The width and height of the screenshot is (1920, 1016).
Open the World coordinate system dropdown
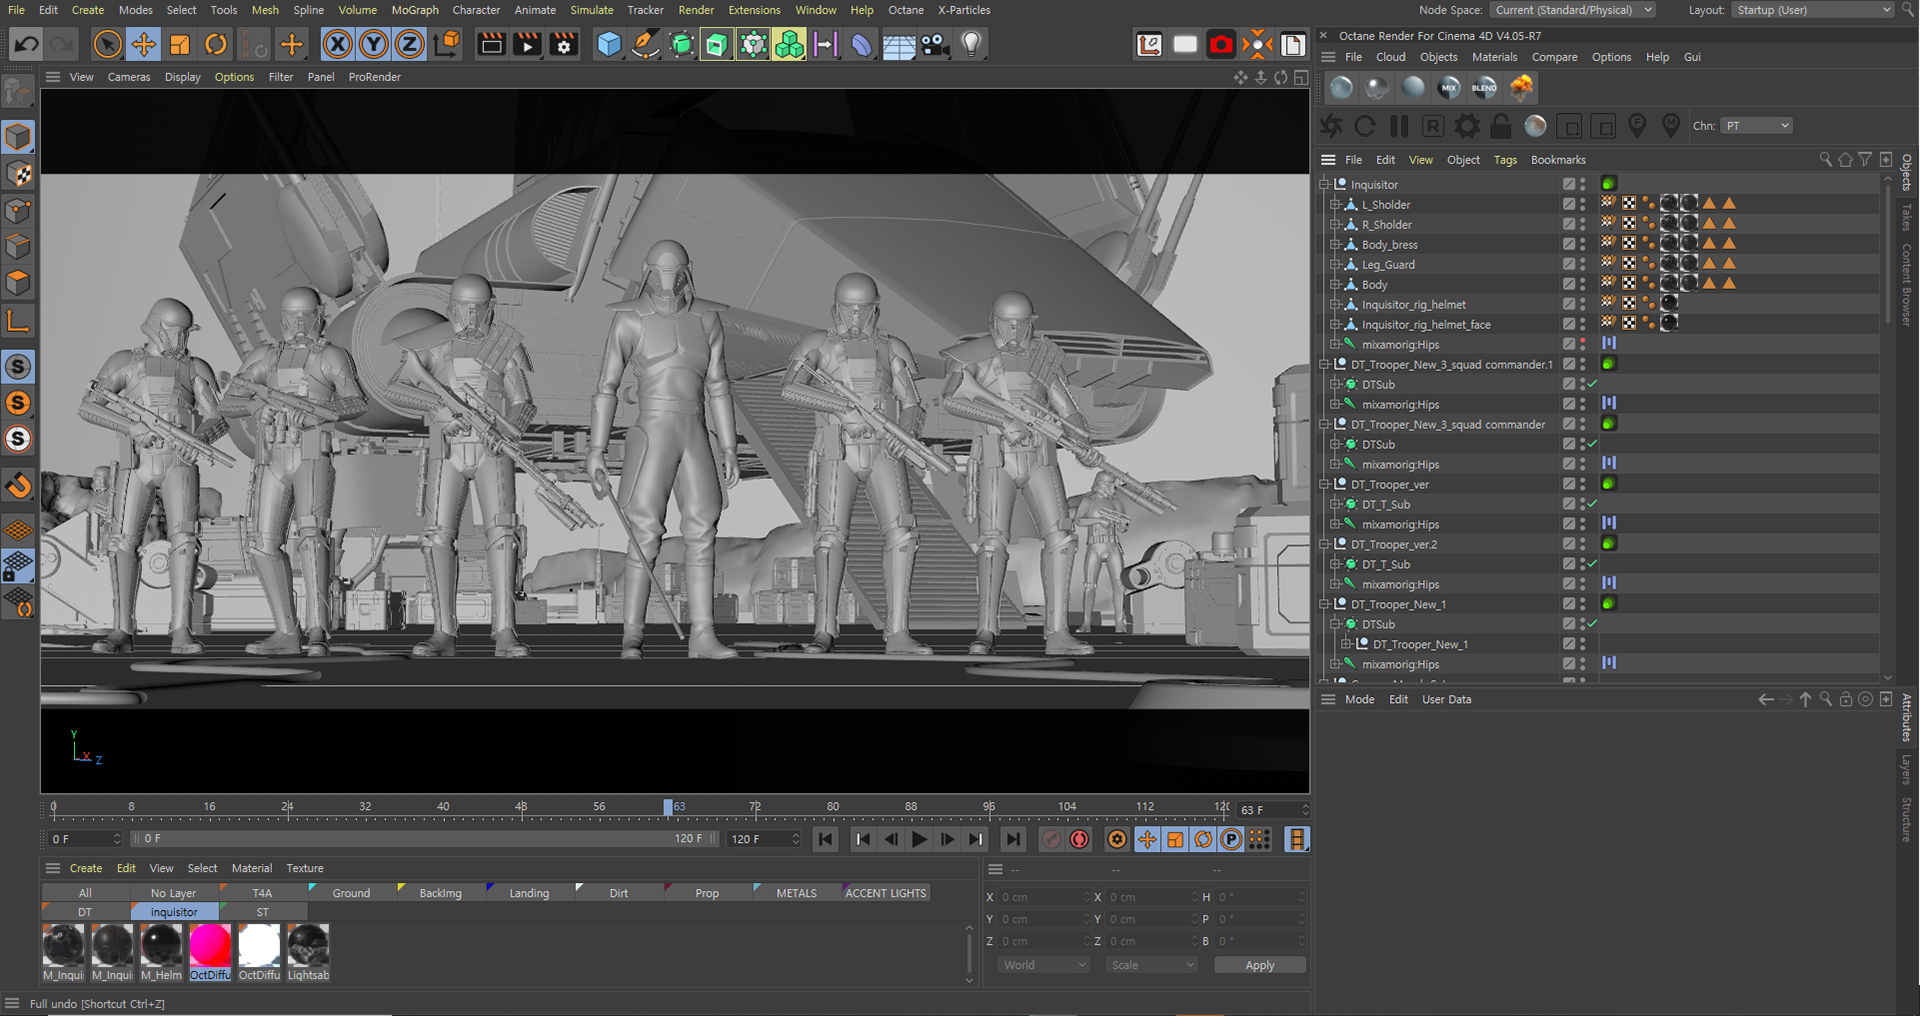[x=1043, y=965]
